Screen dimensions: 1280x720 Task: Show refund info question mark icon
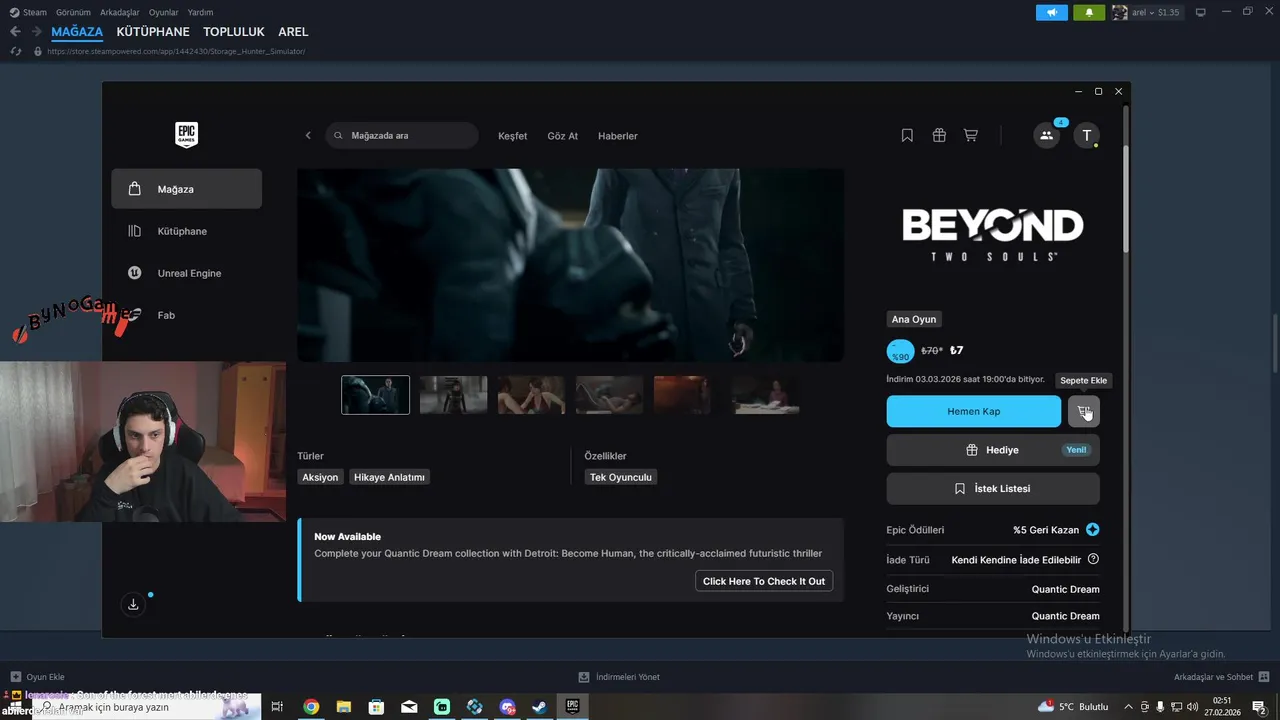point(1093,559)
